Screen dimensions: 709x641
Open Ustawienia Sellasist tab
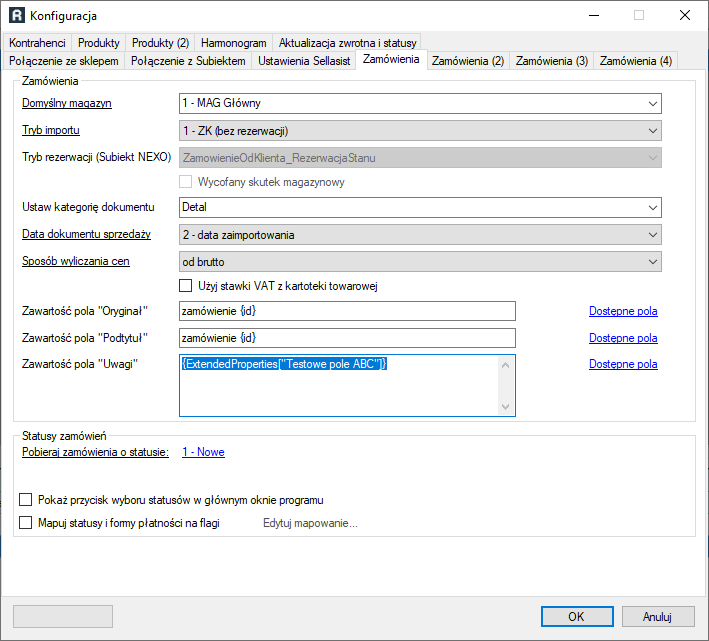click(304, 61)
